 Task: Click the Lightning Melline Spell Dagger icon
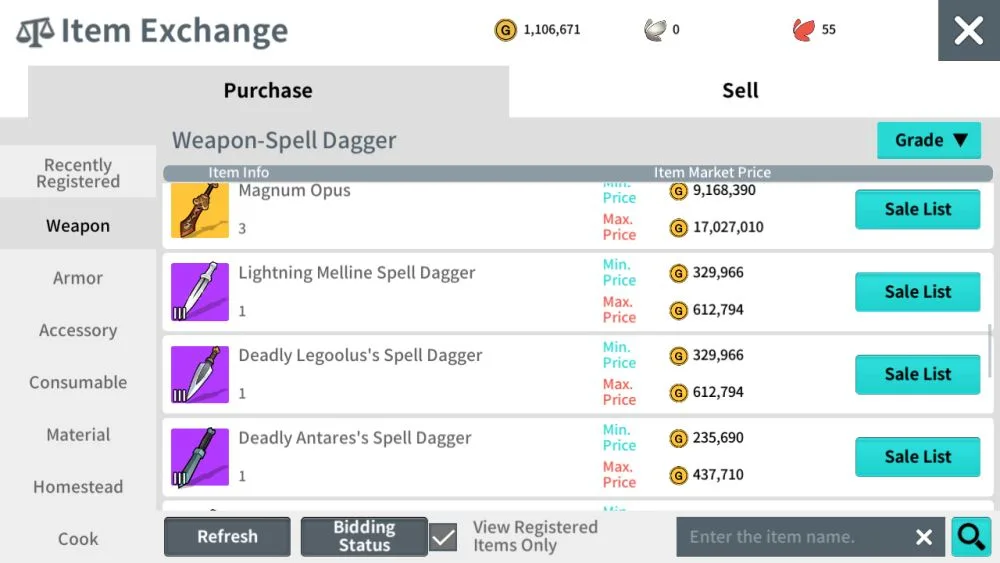point(200,292)
